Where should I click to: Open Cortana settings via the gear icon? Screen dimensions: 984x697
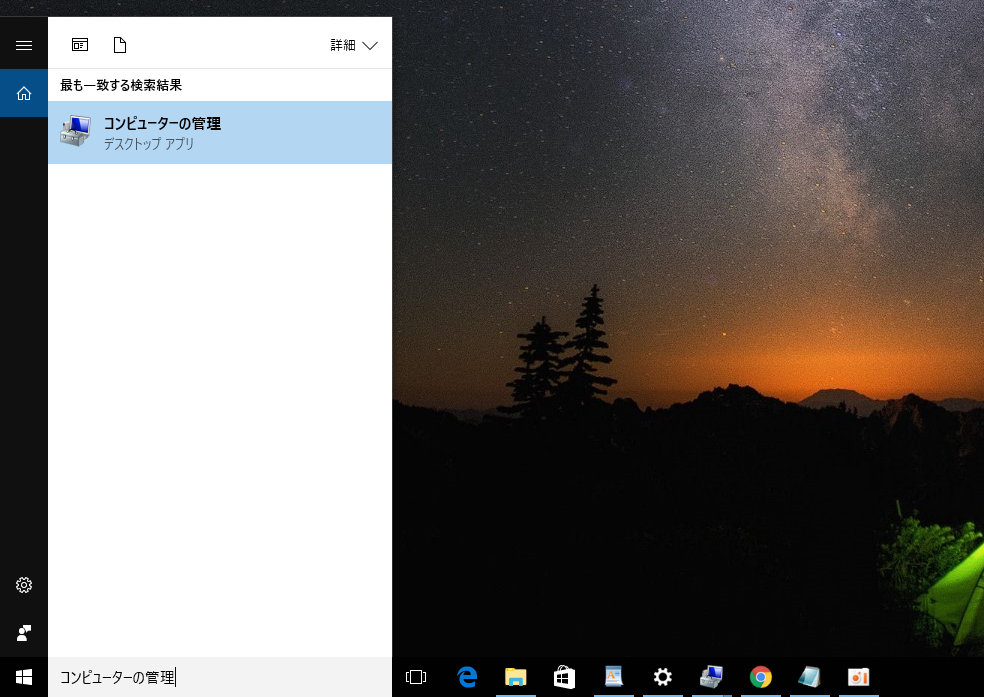(x=23, y=585)
